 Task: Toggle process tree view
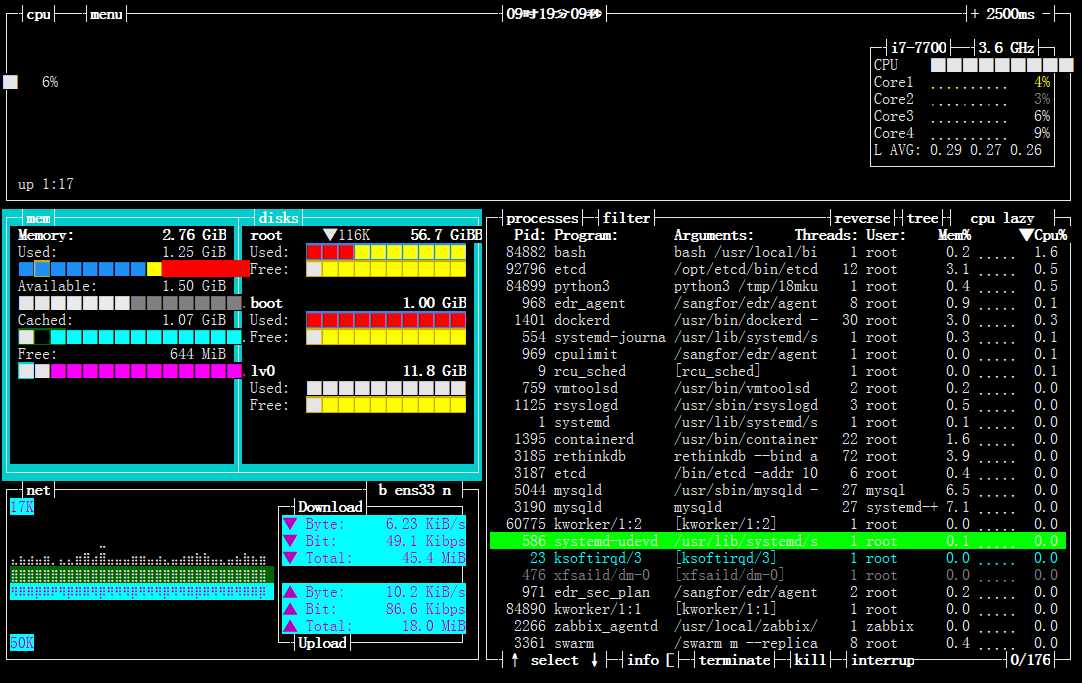(x=923, y=218)
